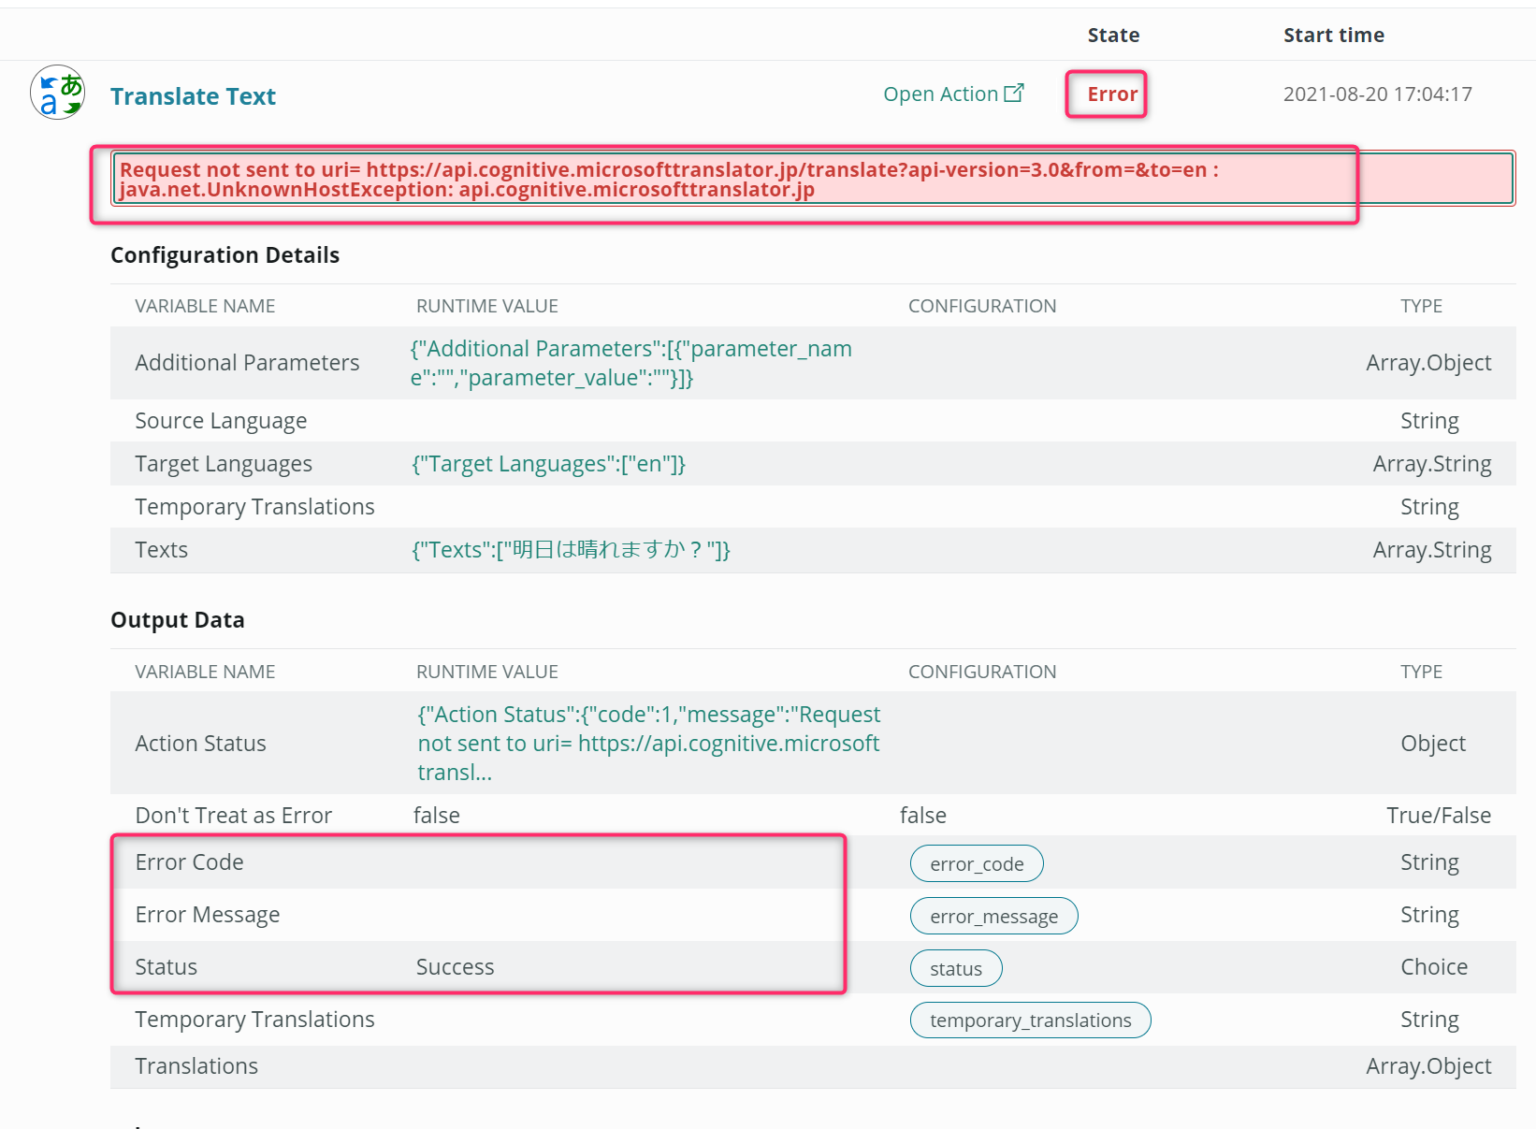Click the highlighted Error state badge

1106,94
